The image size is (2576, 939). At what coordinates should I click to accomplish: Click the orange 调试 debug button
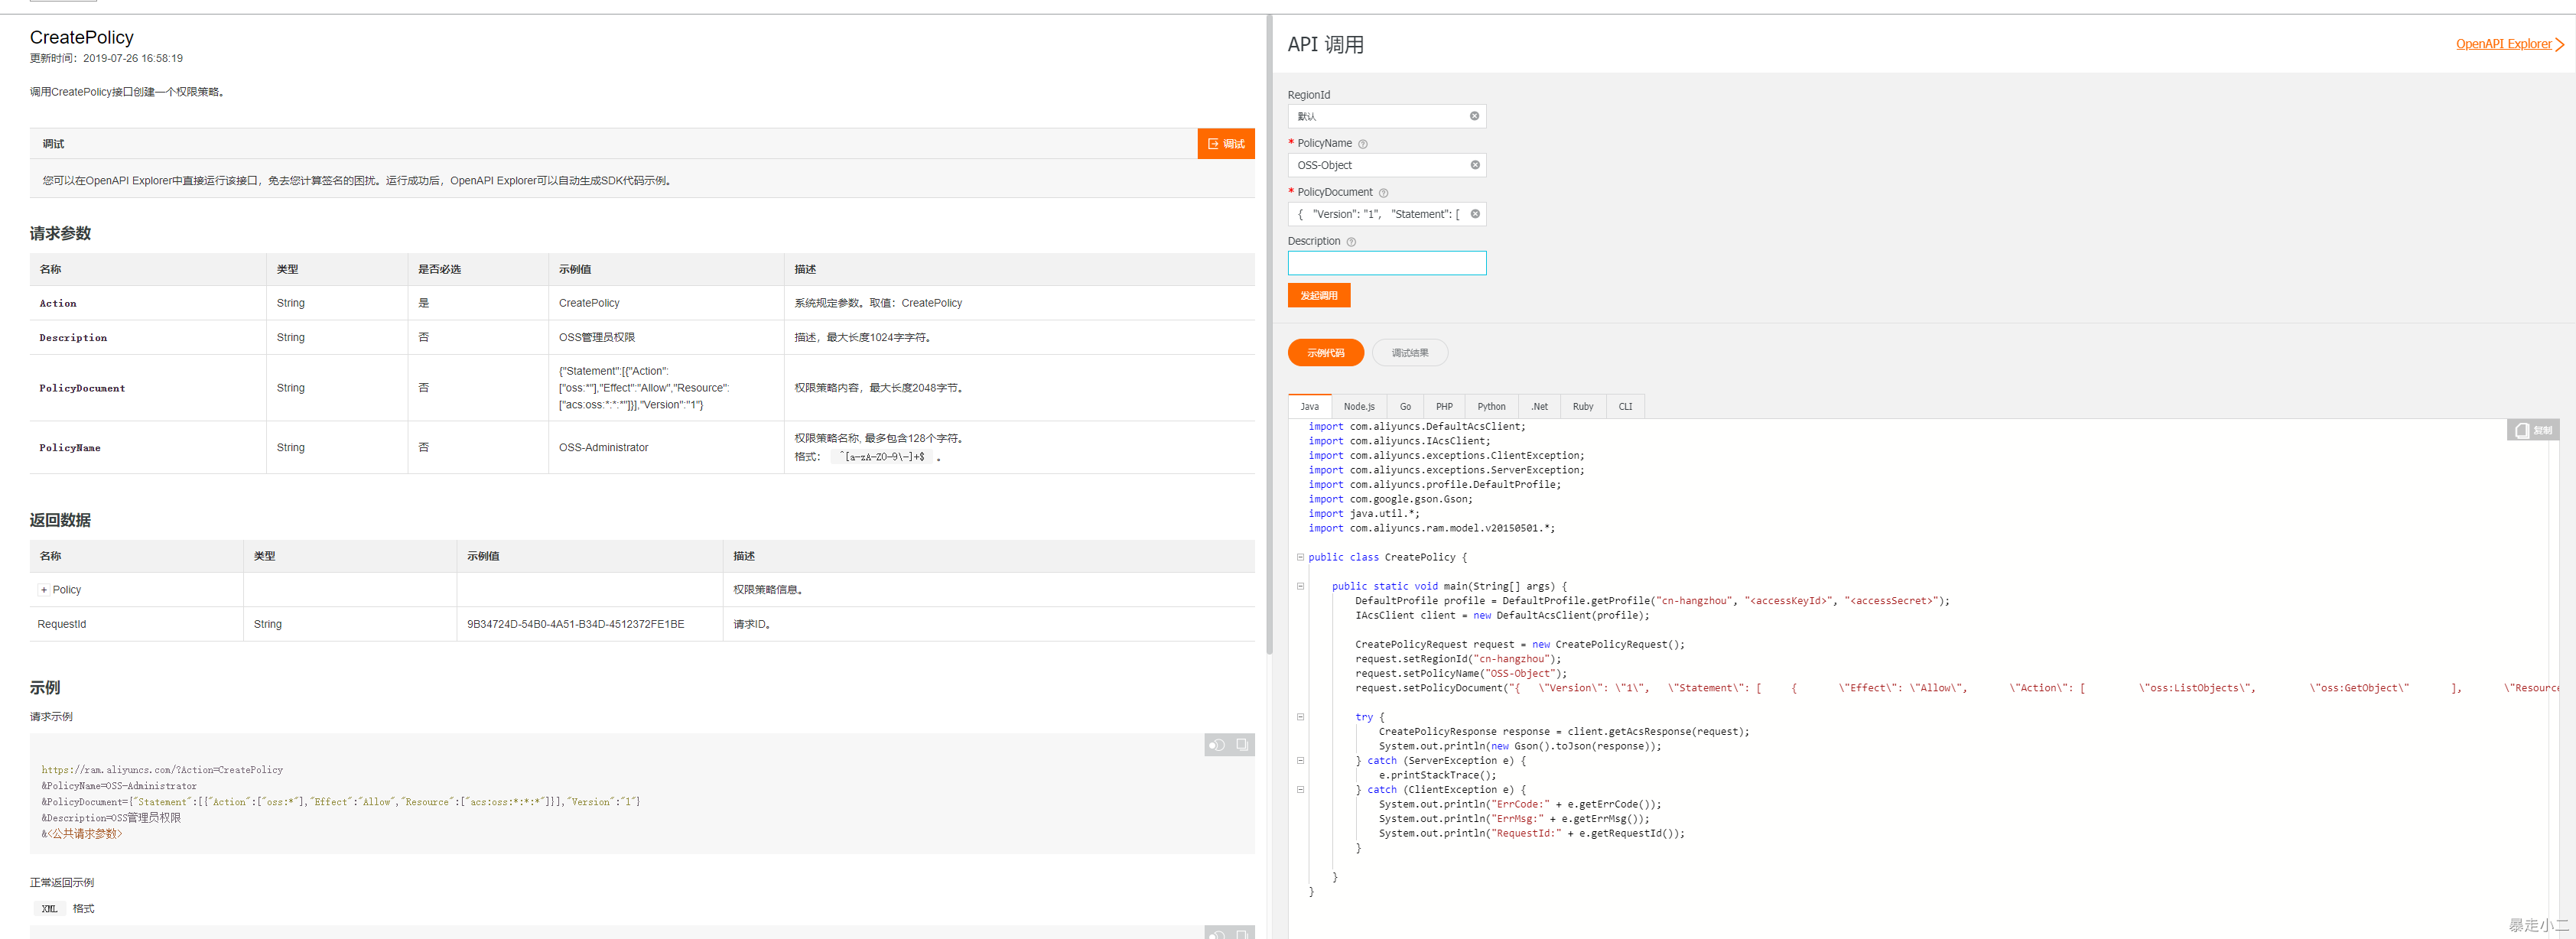[1225, 144]
